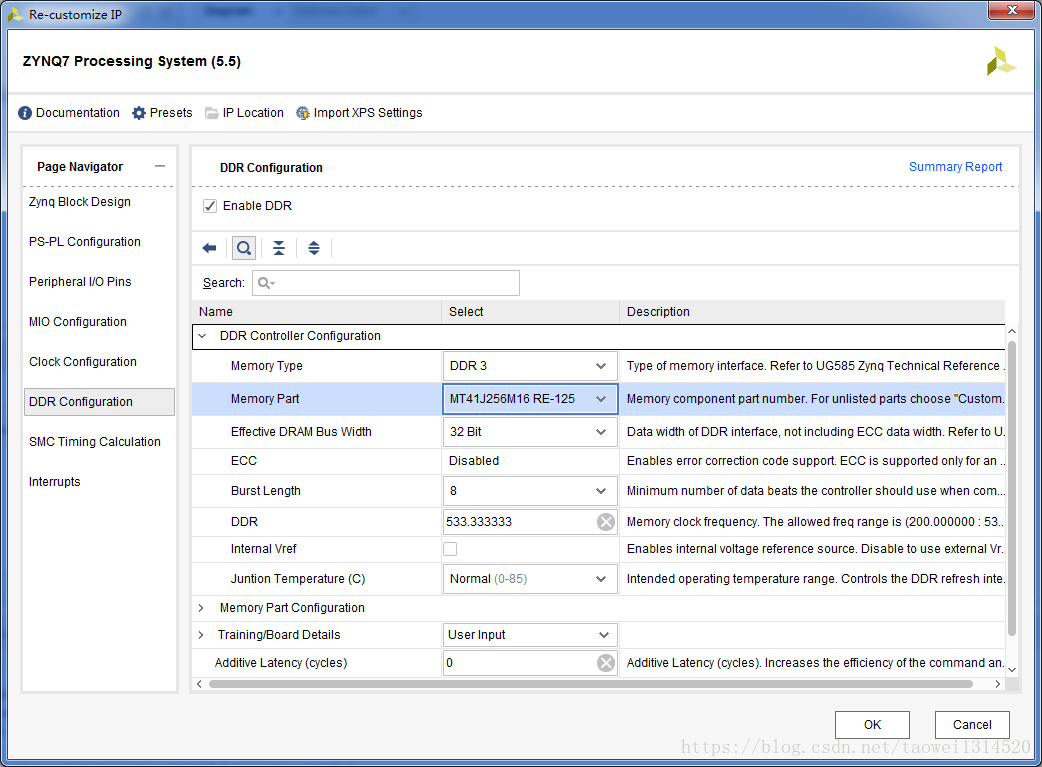Click the Name column header
1042x767 pixels.
(317, 312)
